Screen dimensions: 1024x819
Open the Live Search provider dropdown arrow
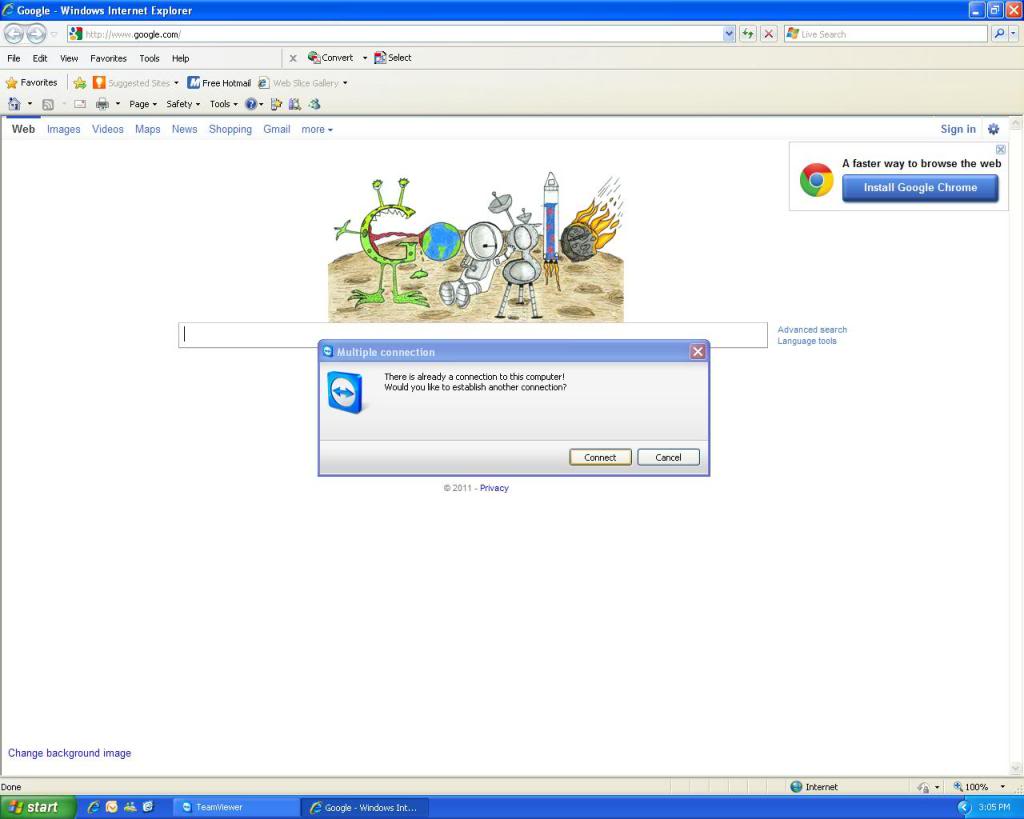point(1014,33)
